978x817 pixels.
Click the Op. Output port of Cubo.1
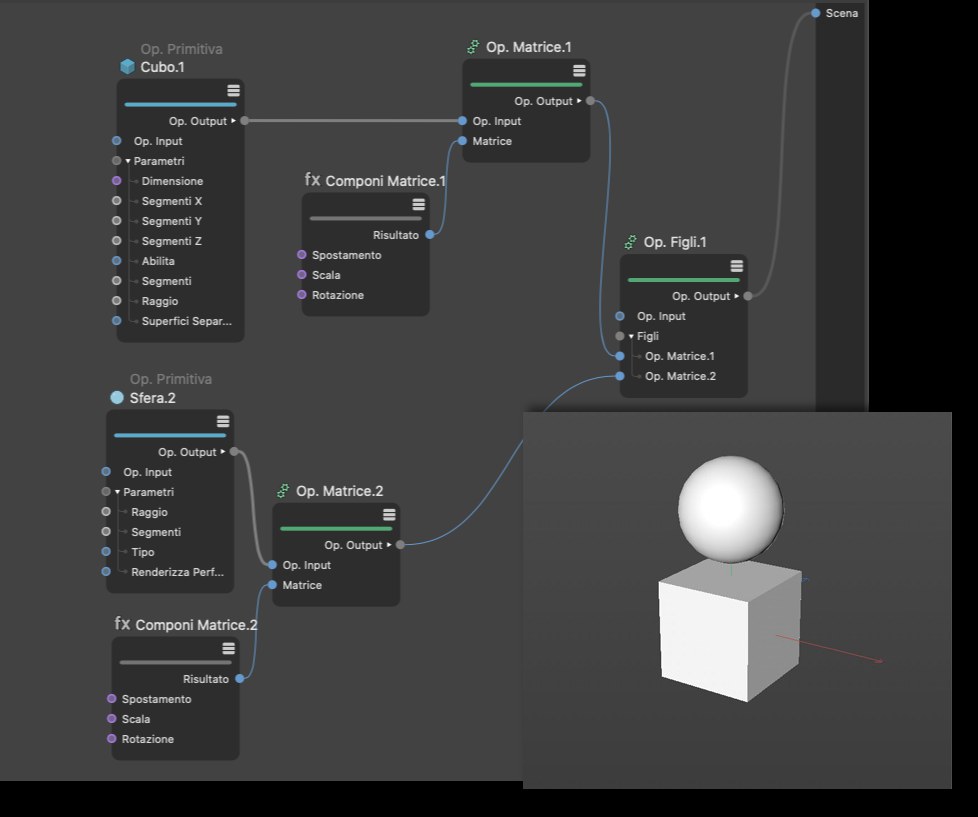[244, 120]
